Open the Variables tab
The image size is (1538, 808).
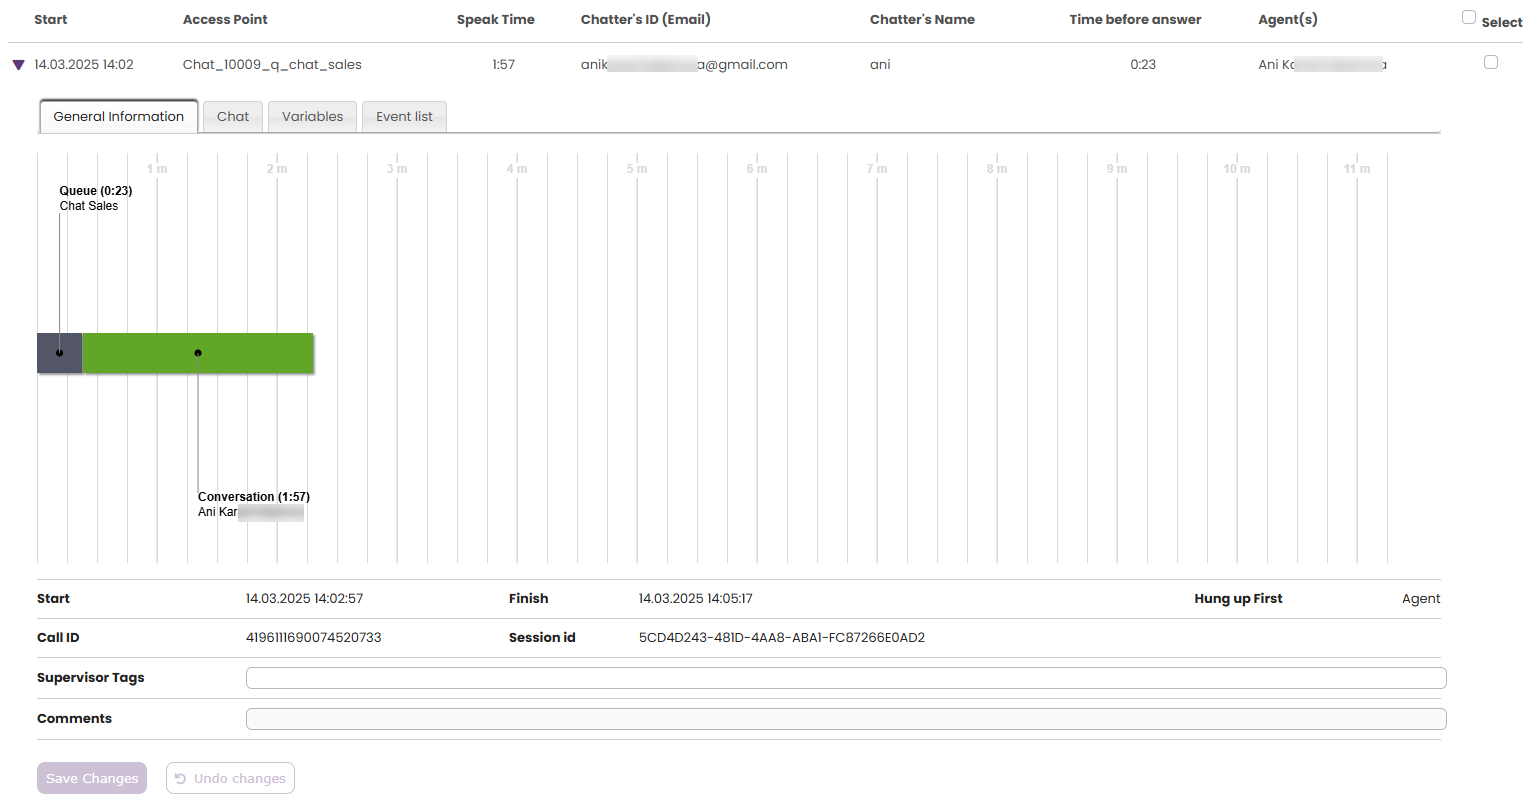click(312, 117)
